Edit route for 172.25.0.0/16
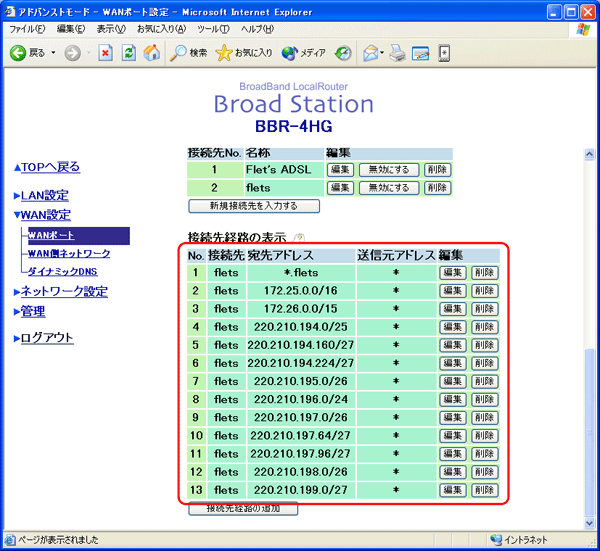This screenshot has height=551, width=600. pyautogui.click(x=453, y=291)
